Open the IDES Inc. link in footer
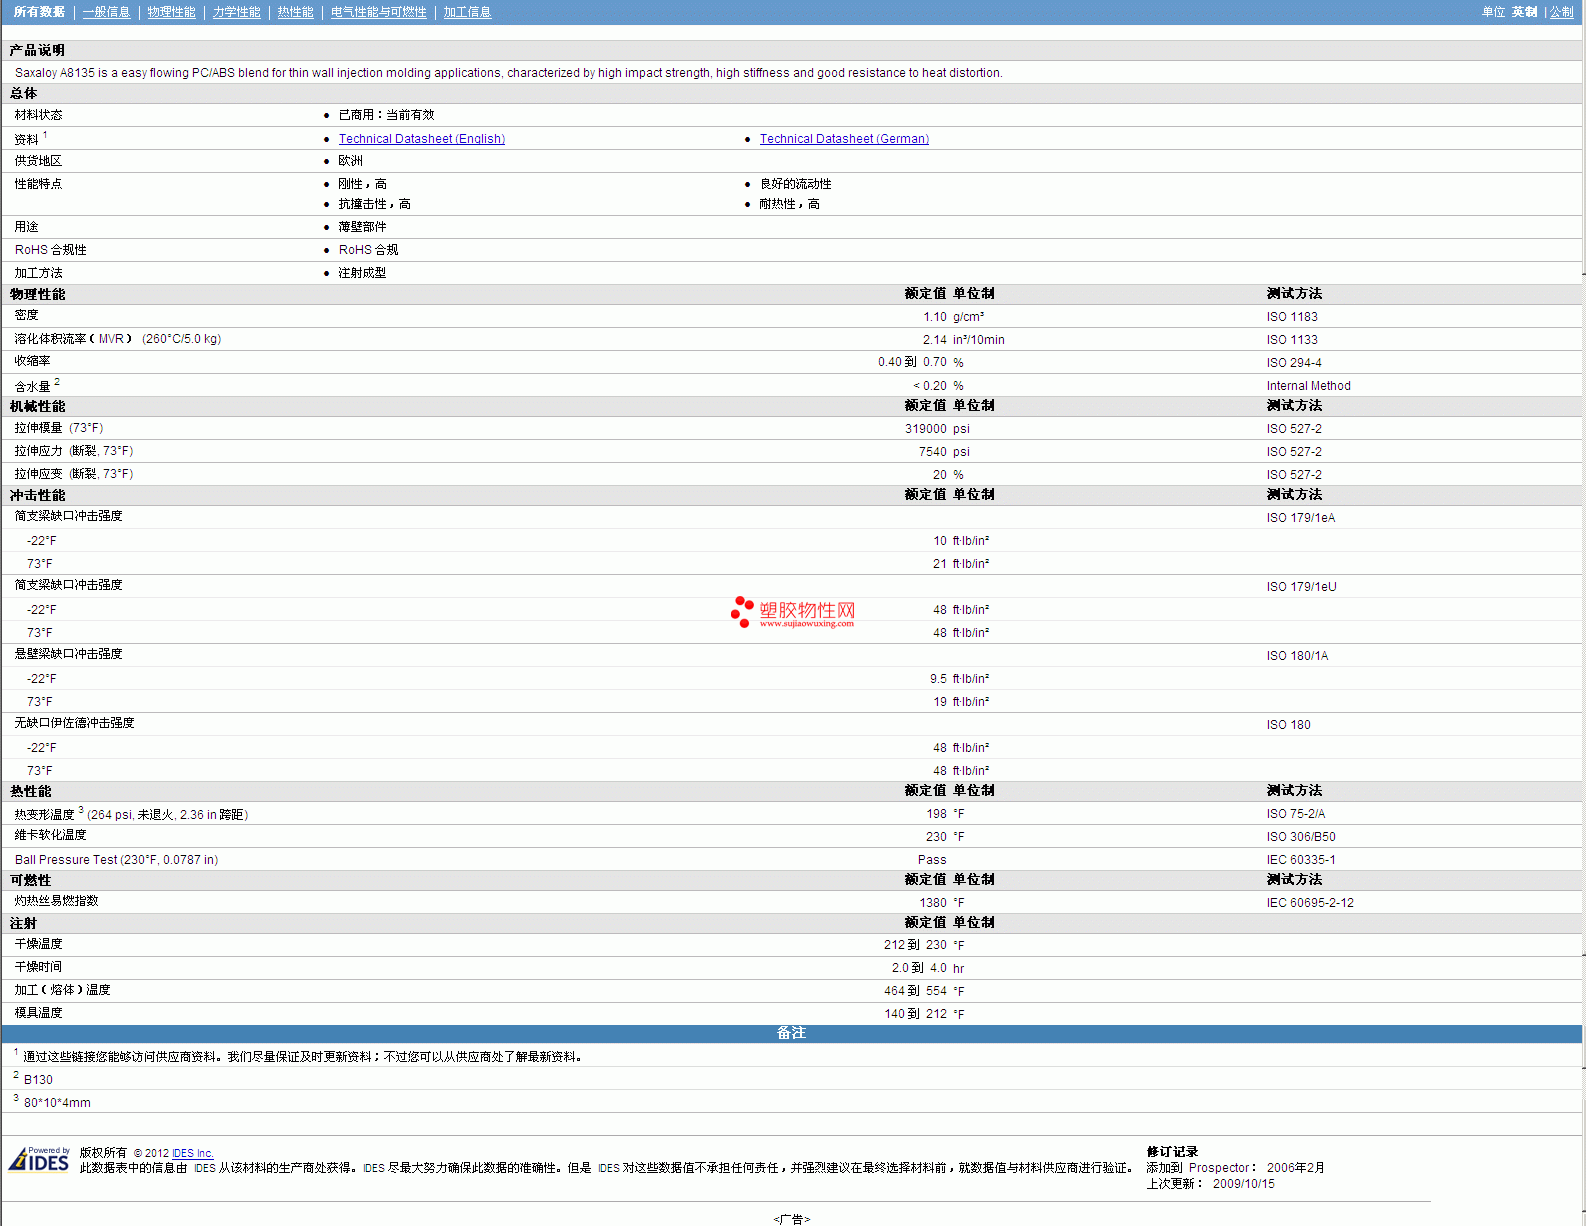1586x1226 pixels. (x=193, y=1153)
